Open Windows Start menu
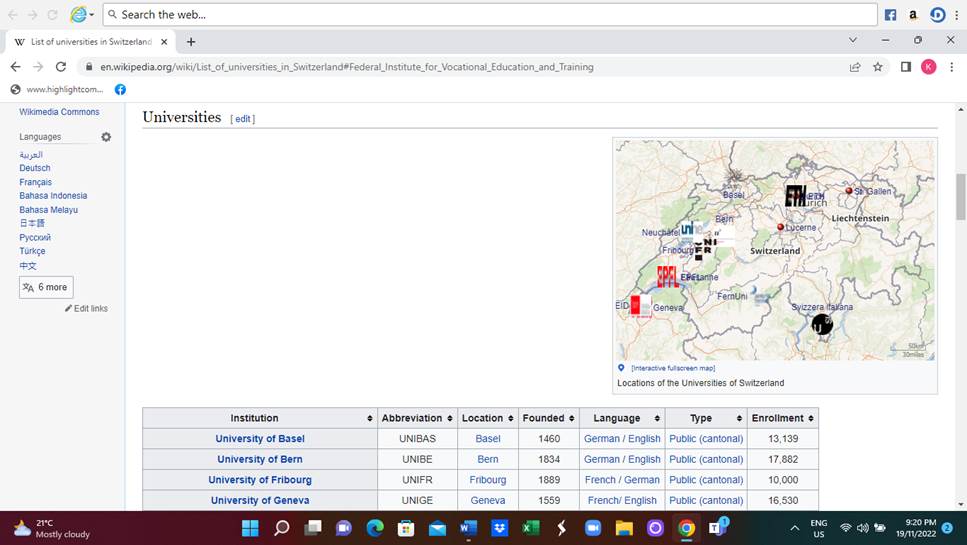 click(250, 528)
